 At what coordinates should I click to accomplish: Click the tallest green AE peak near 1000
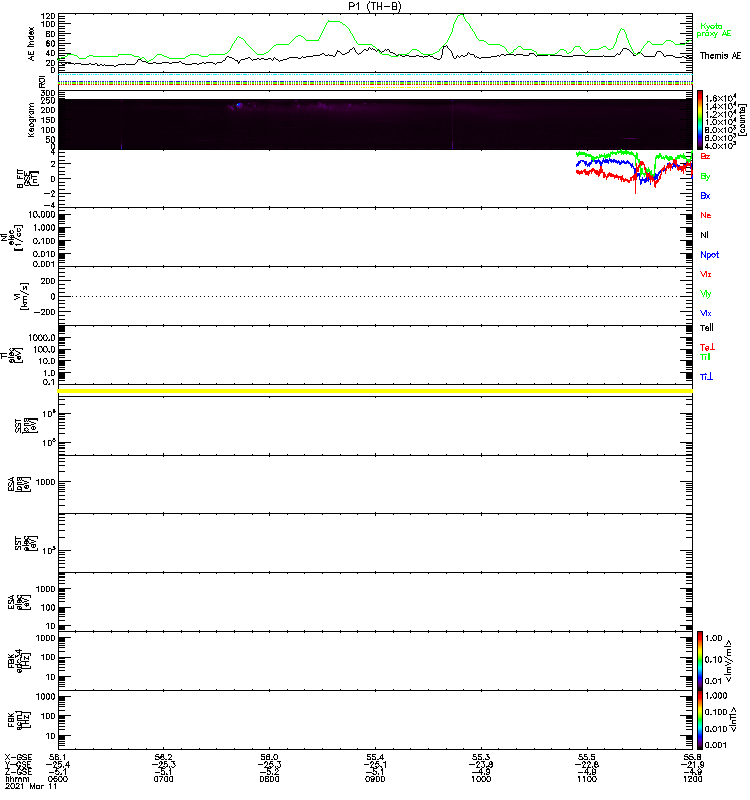point(461,15)
